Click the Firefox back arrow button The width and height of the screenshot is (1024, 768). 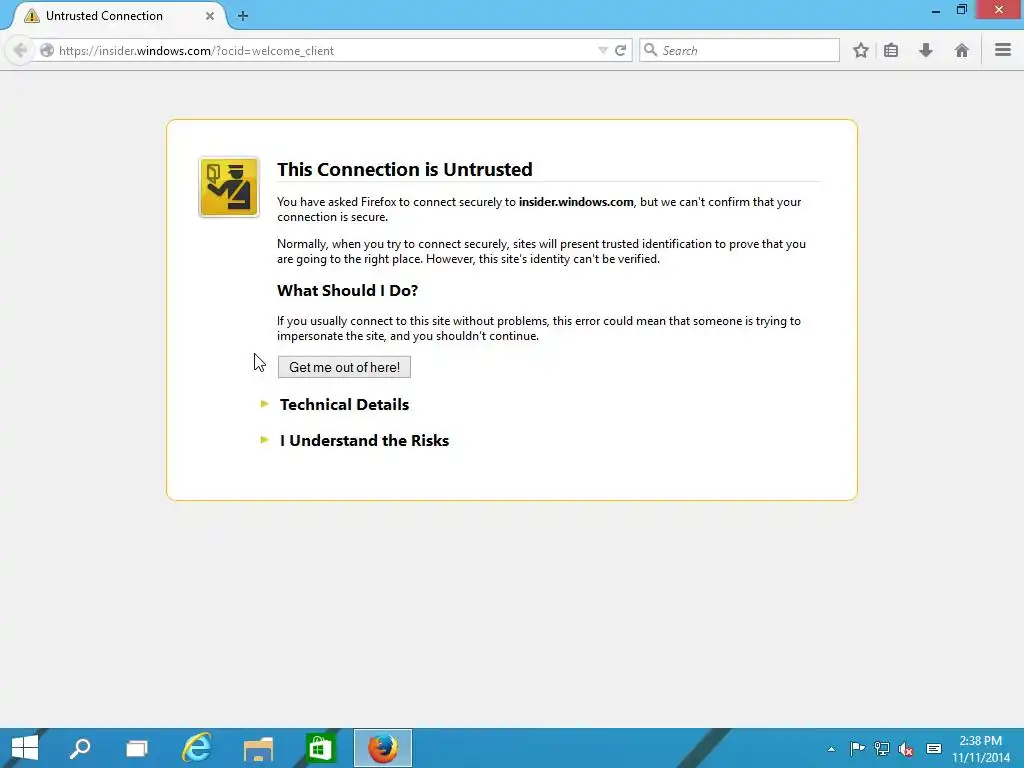coord(20,50)
